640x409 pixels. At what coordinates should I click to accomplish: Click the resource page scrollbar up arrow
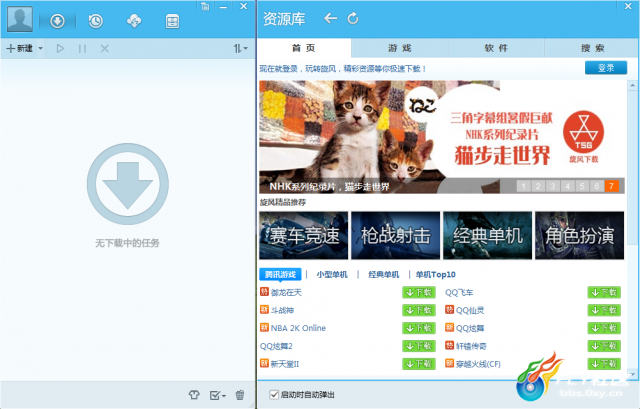point(633,85)
